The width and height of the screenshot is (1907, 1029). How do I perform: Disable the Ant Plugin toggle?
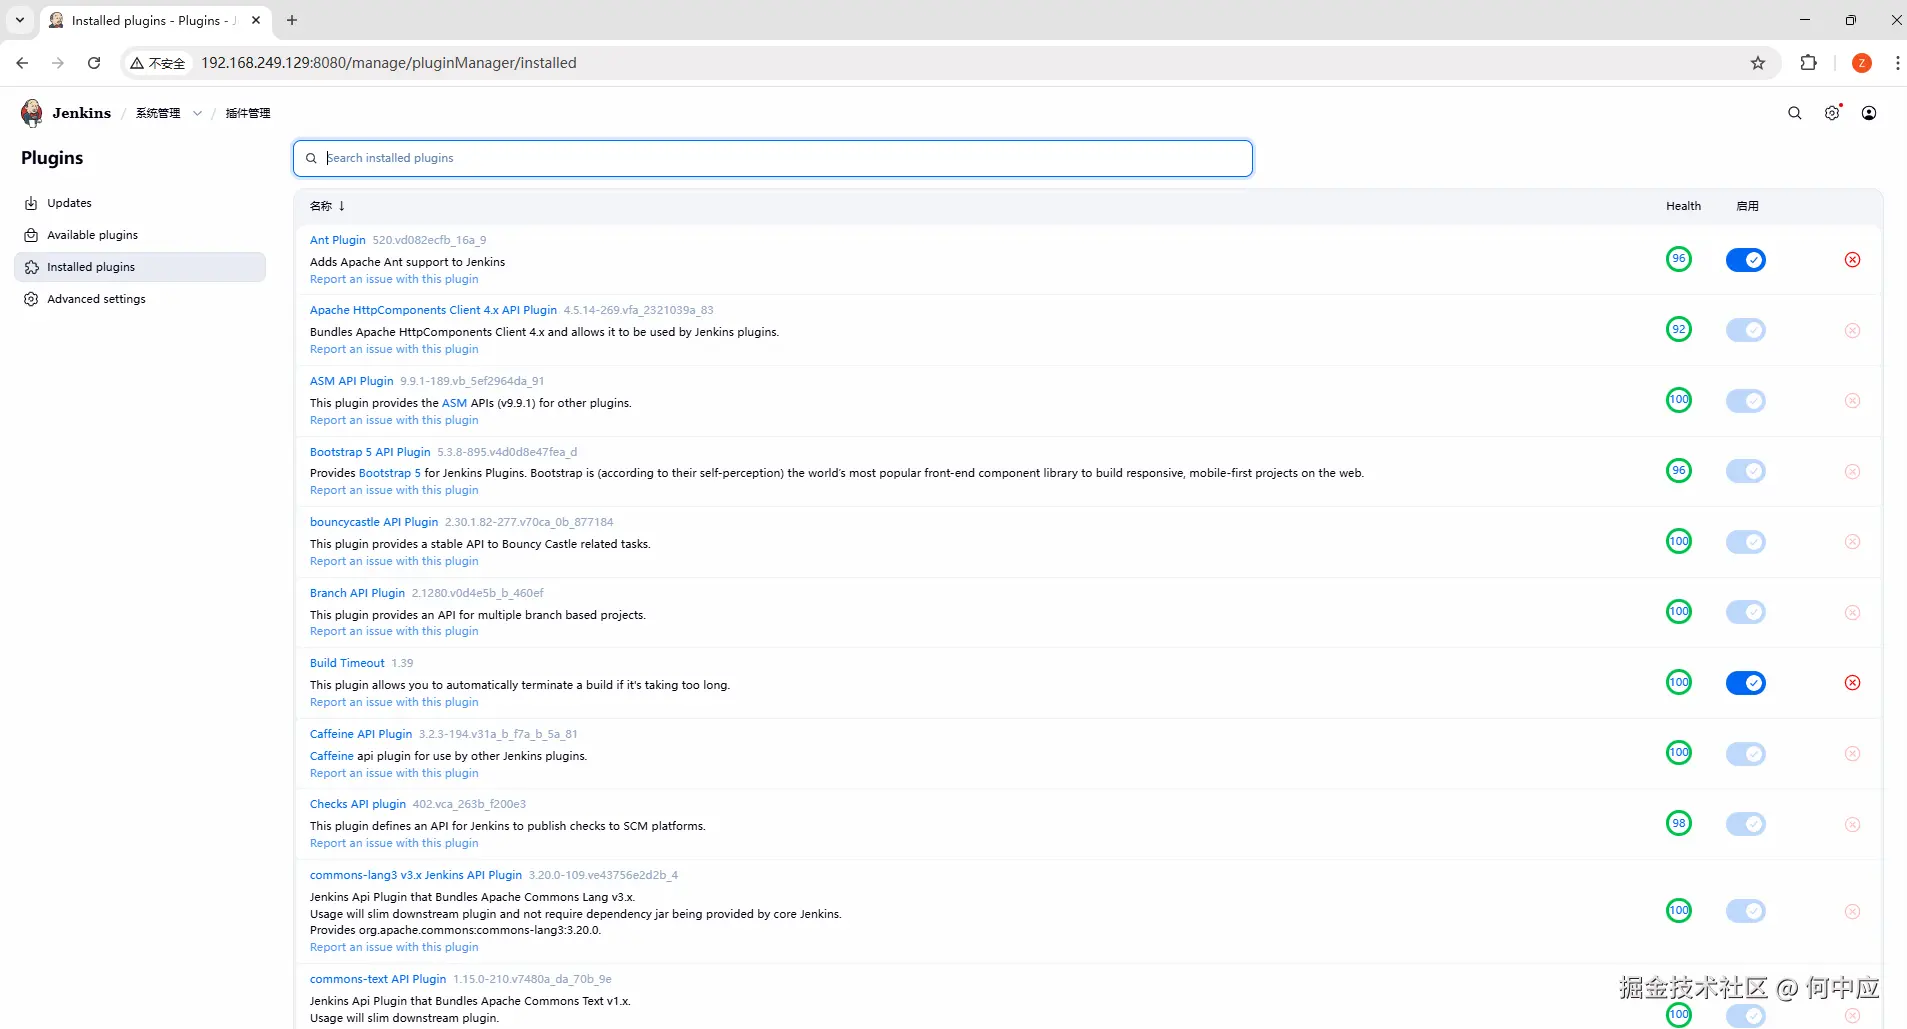1746,260
